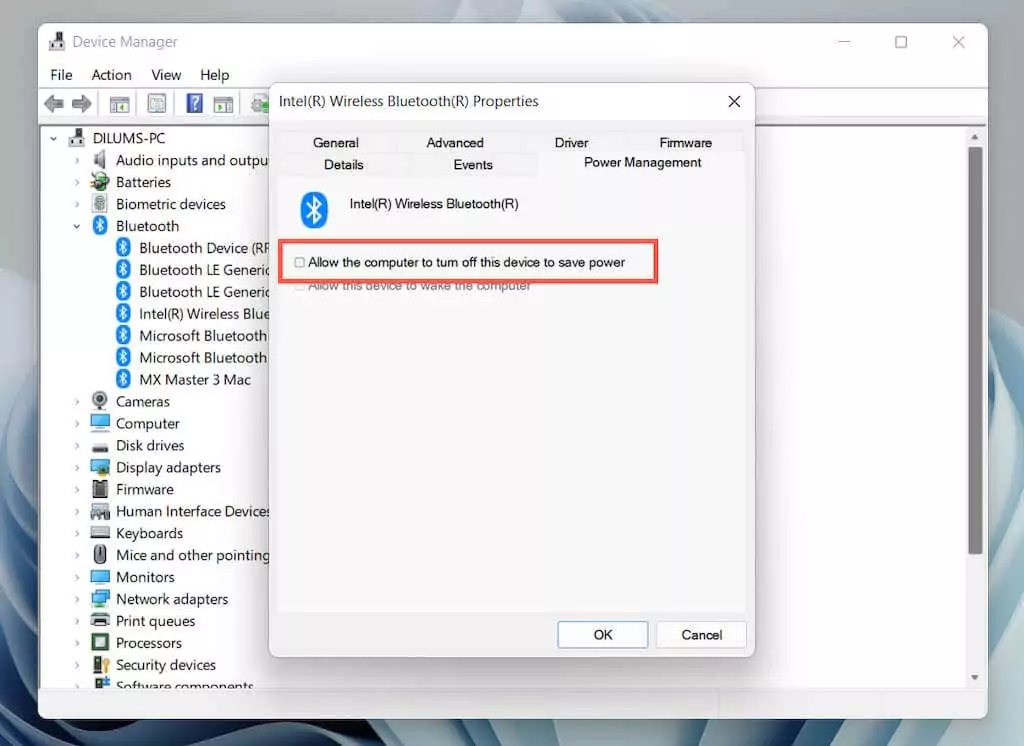Collapse the Bluetooth category

pos(77,226)
